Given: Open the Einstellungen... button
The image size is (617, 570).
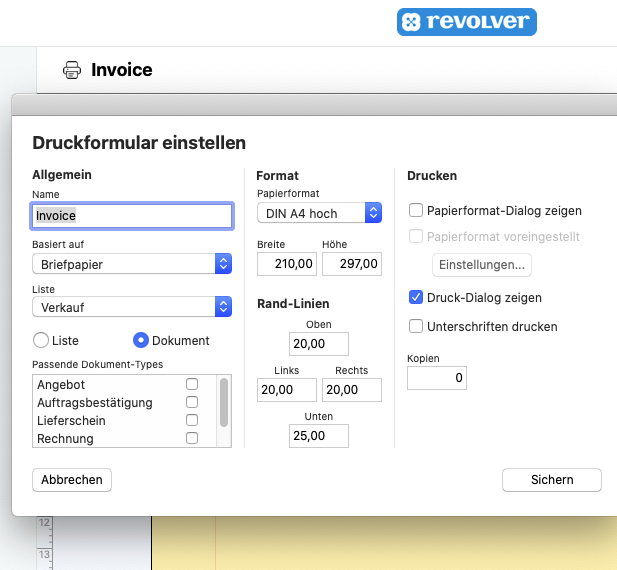Looking at the screenshot, I should tap(482, 265).
